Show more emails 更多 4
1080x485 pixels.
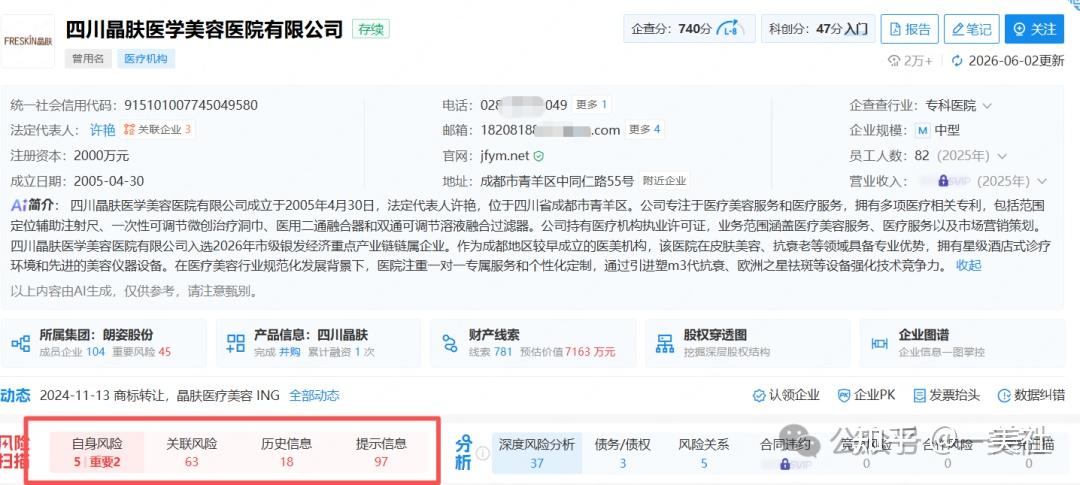coord(644,129)
